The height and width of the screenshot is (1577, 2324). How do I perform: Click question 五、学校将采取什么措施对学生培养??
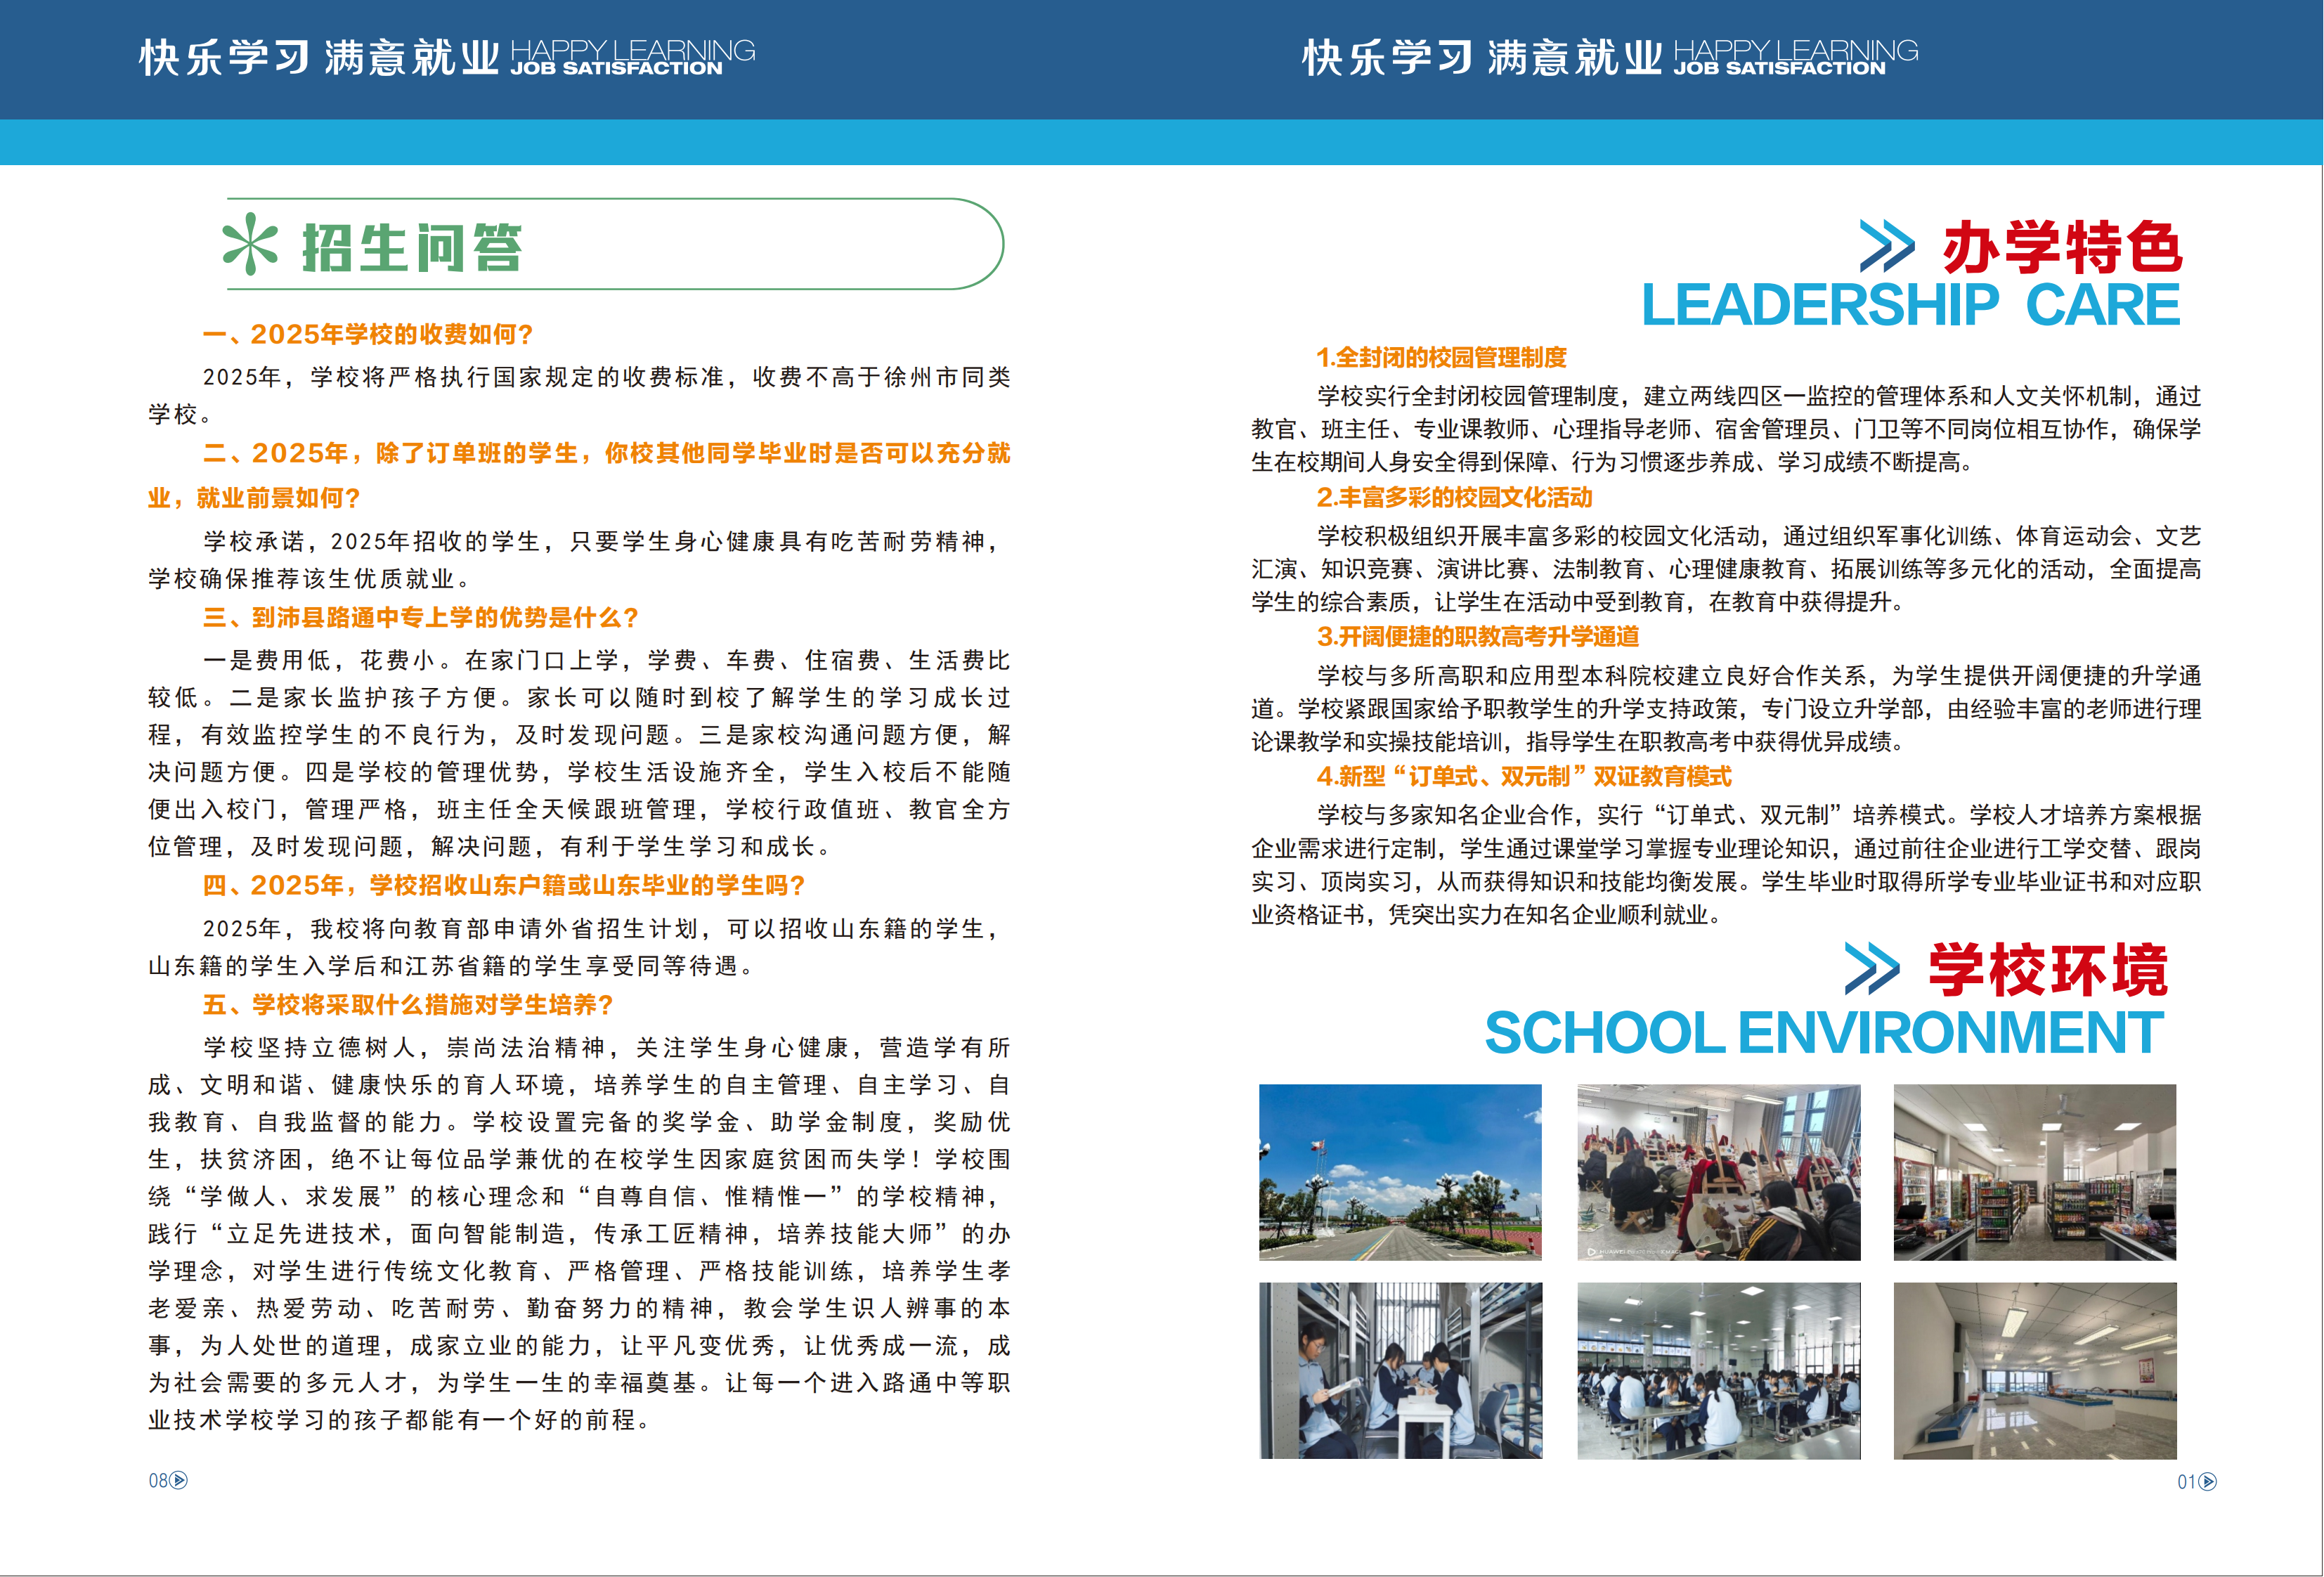[408, 1004]
